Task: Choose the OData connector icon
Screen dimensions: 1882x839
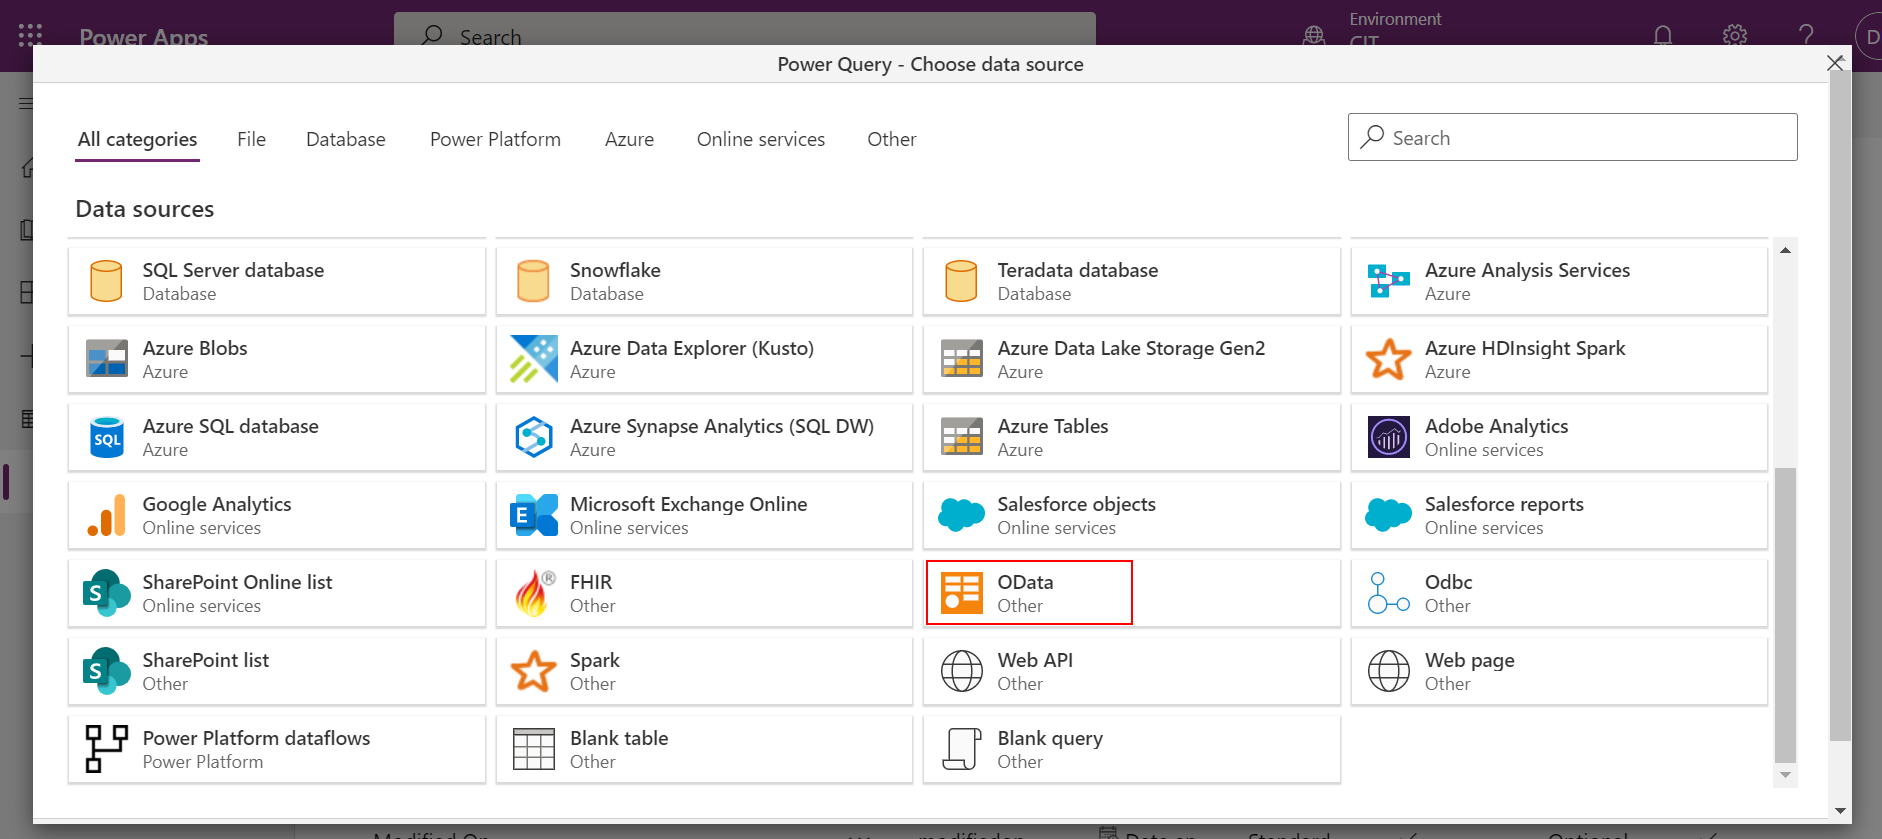Action: (961, 593)
